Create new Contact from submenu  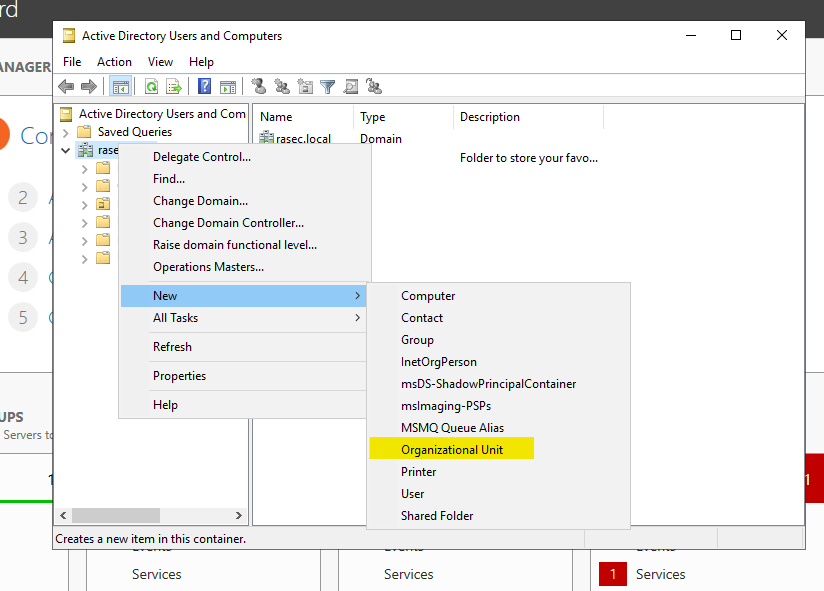[498, 318]
